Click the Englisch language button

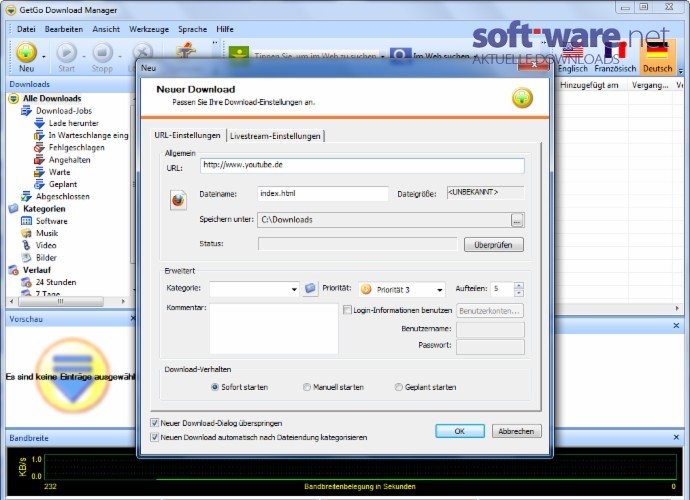pos(573,56)
